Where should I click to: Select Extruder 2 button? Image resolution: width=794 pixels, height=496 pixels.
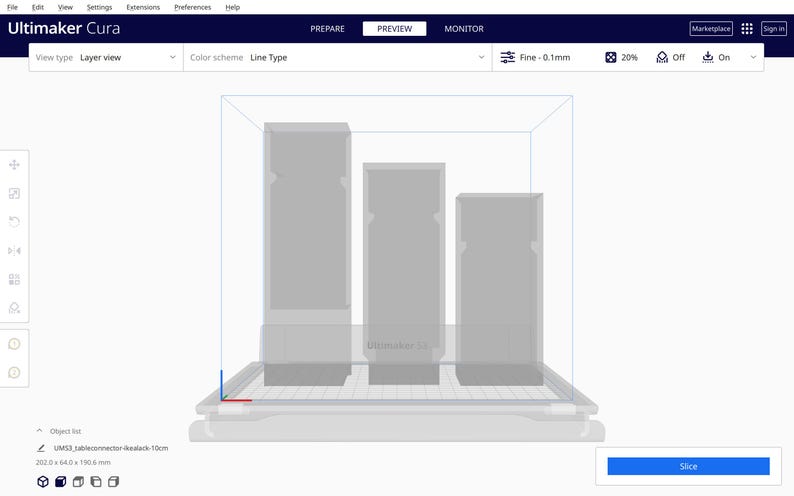tap(14, 373)
